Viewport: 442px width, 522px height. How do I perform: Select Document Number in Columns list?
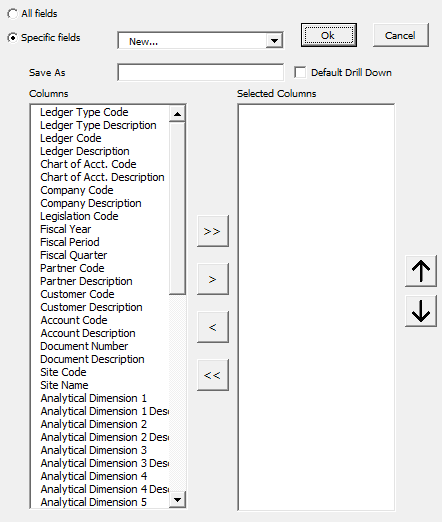coord(99,346)
